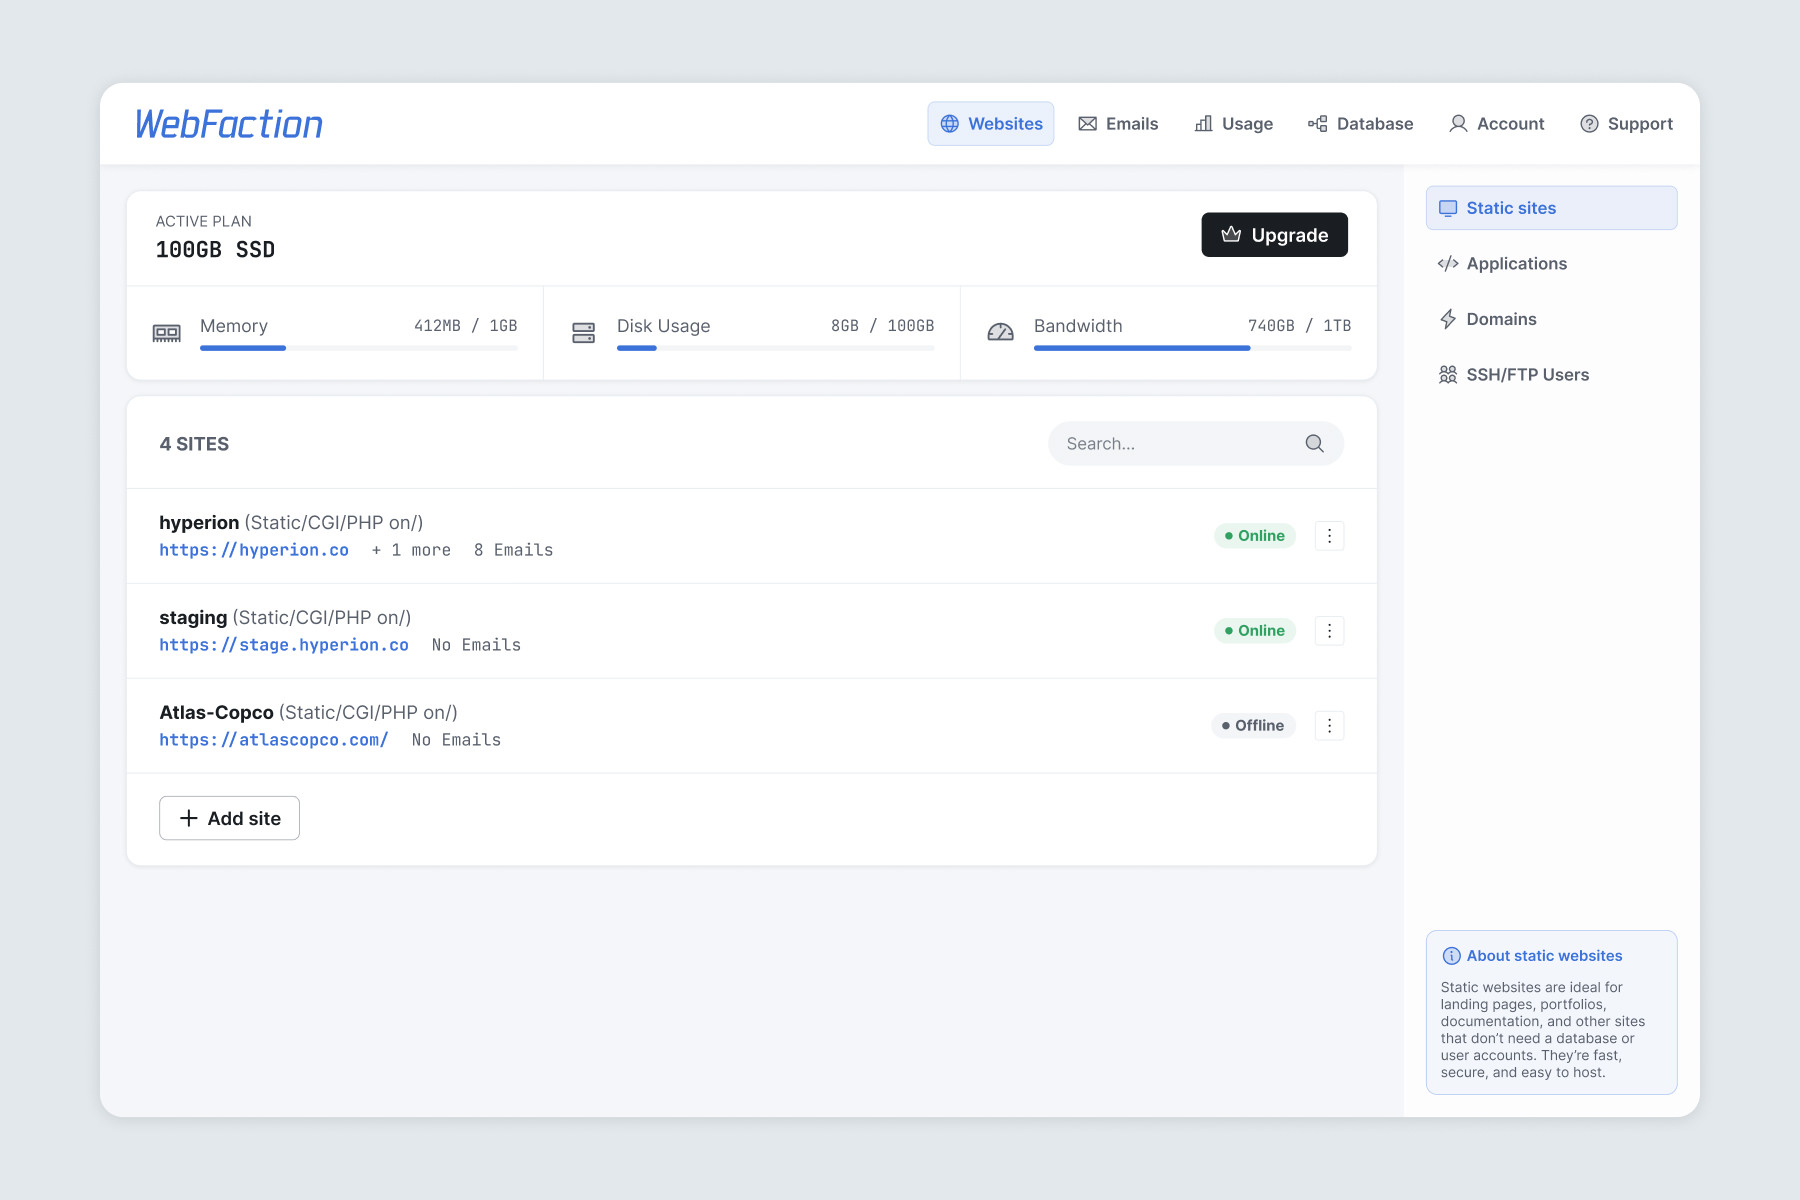
Task: Click the Bandwidth progress bar
Action: pyautogui.click(x=1193, y=348)
